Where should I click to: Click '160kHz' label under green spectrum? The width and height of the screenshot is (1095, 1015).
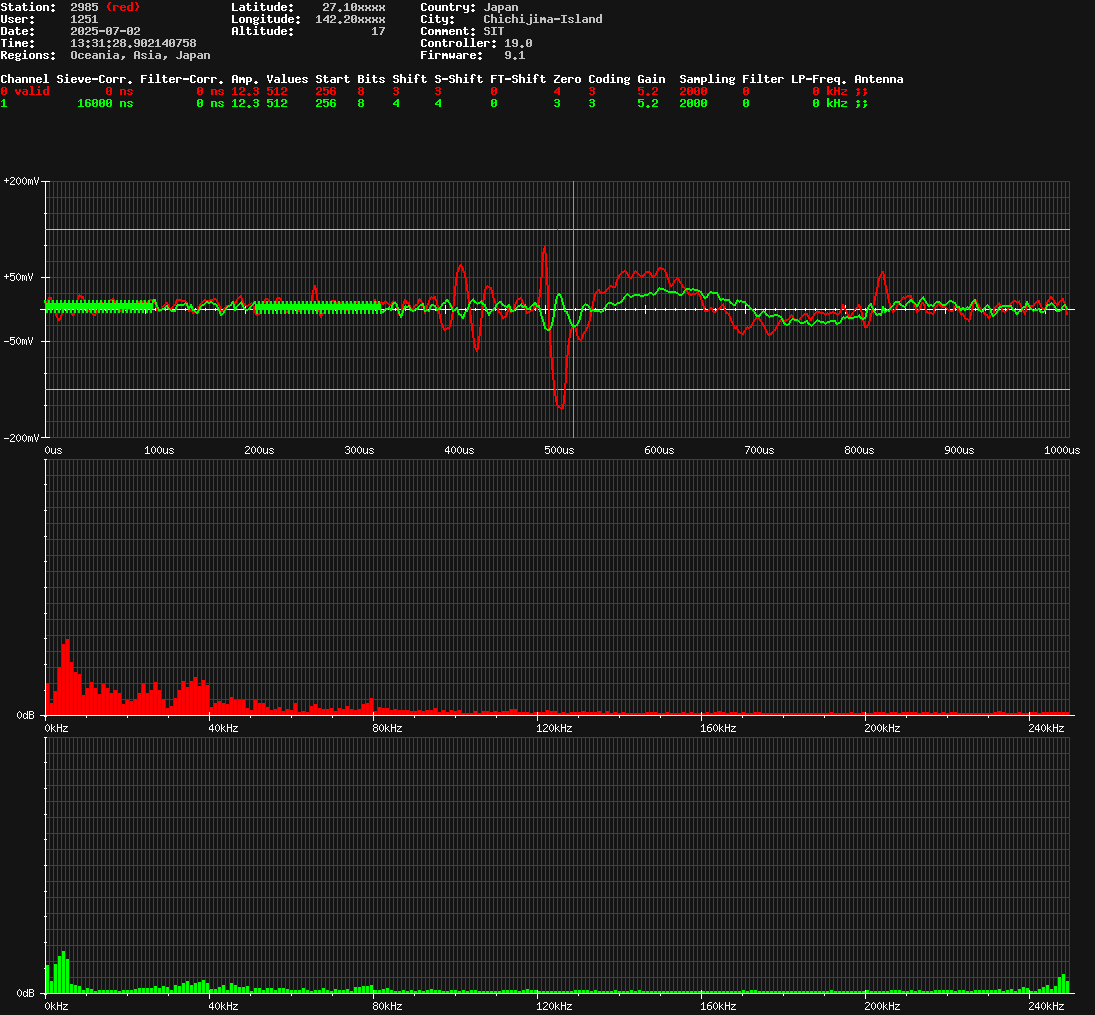point(719,1006)
